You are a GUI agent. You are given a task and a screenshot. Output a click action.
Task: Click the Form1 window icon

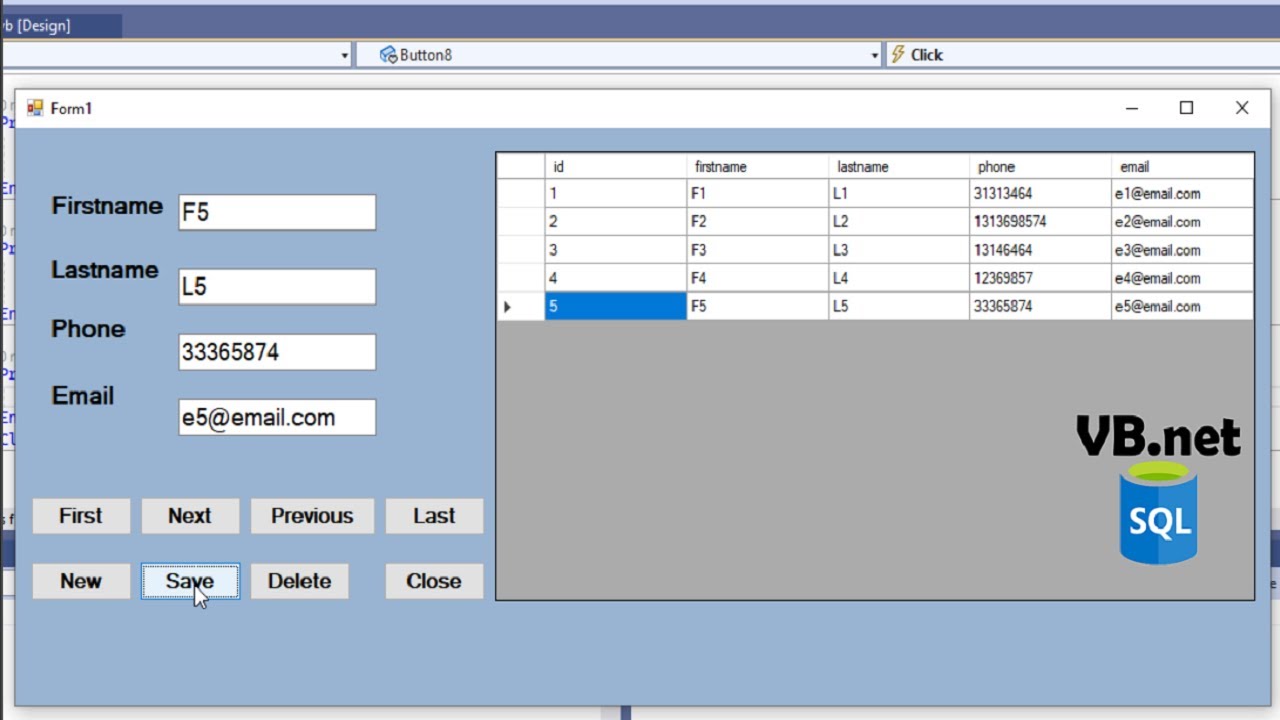point(35,108)
